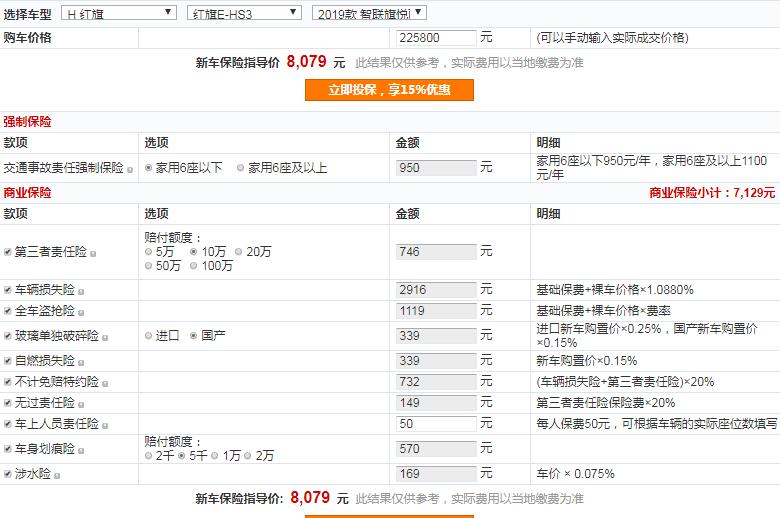
Task: Choose the 100万 third-party coverage amount
Action: 194,266
